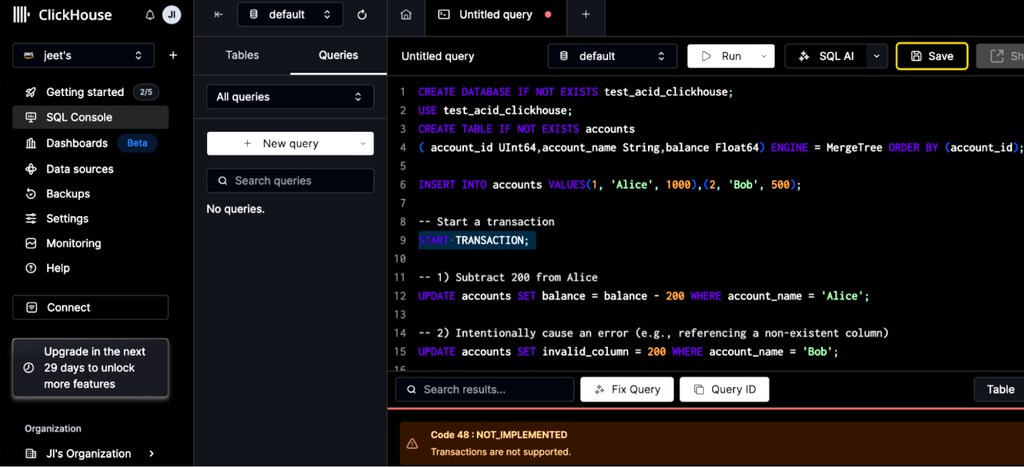This screenshot has width=1024, height=467.
Task: Open the JI user avatar menu
Action: tap(172, 14)
